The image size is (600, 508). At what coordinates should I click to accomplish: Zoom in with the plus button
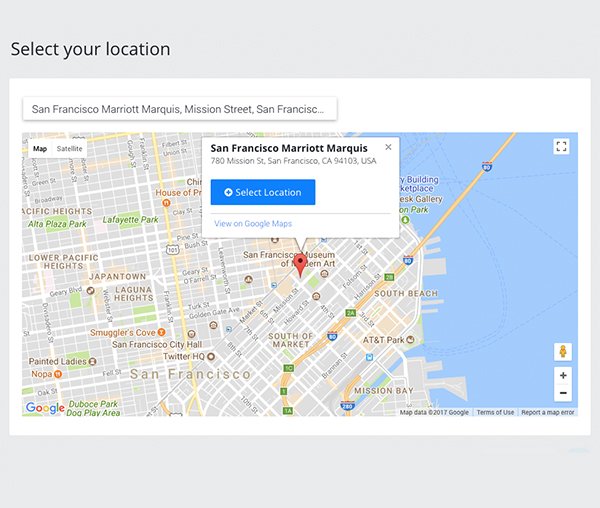(563, 375)
